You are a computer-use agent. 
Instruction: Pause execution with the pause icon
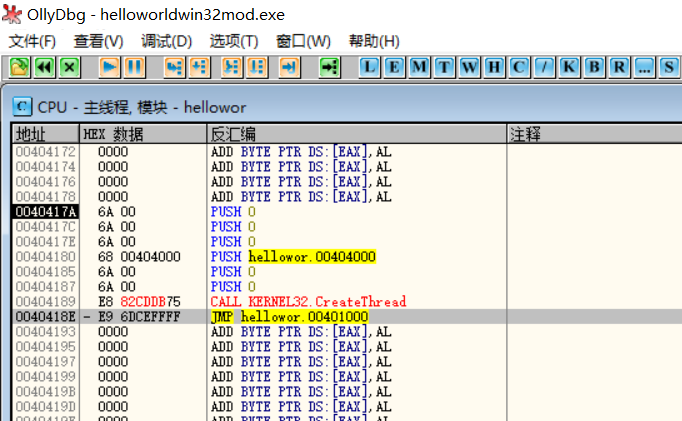(x=134, y=67)
